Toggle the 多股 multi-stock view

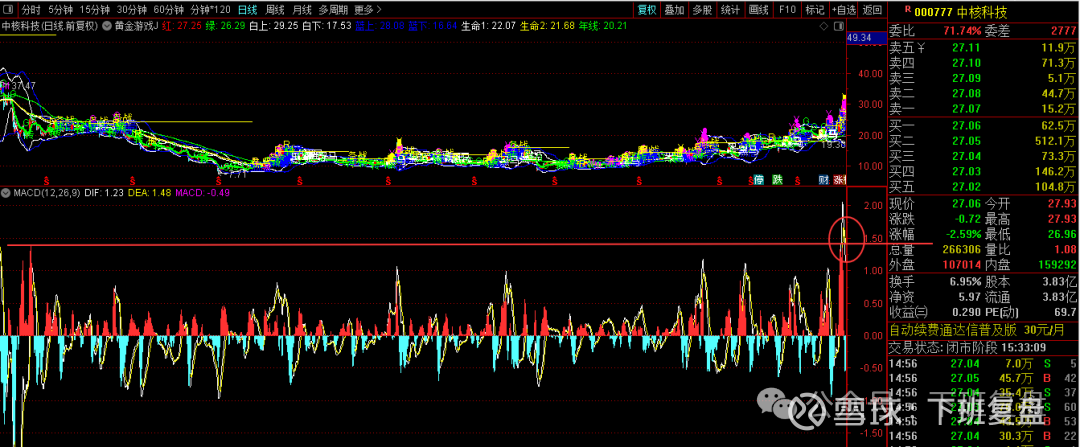(703, 10)
